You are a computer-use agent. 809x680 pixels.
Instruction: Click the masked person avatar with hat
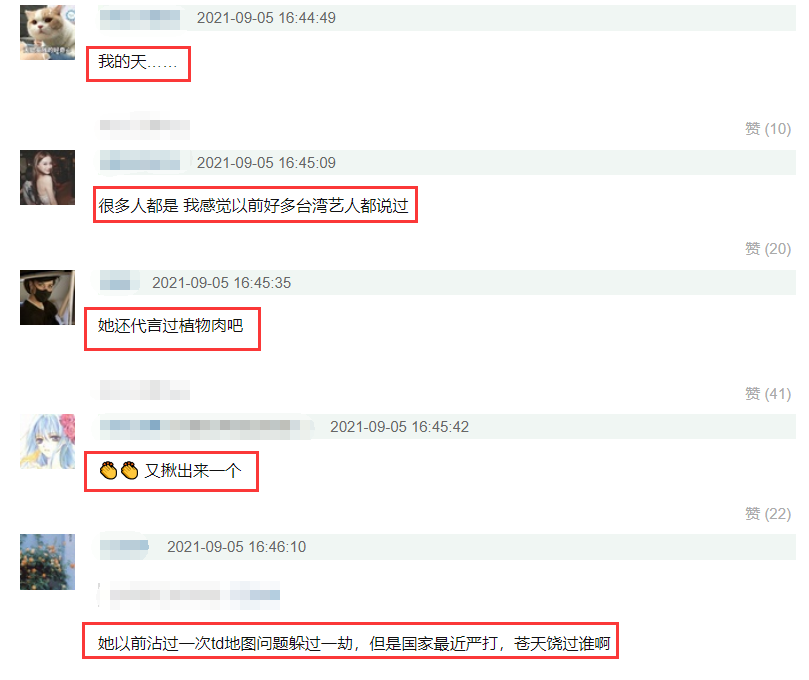tap(47, 297)
